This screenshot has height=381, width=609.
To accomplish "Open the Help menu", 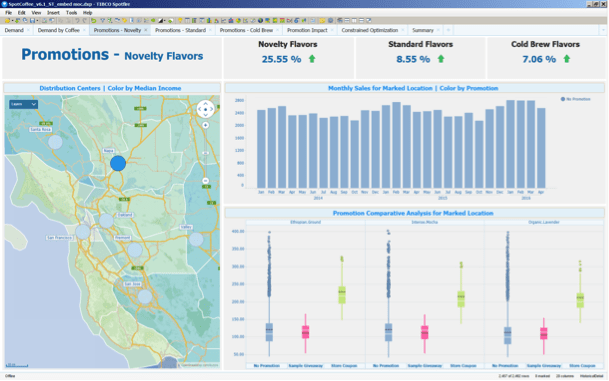I will 87,12.
